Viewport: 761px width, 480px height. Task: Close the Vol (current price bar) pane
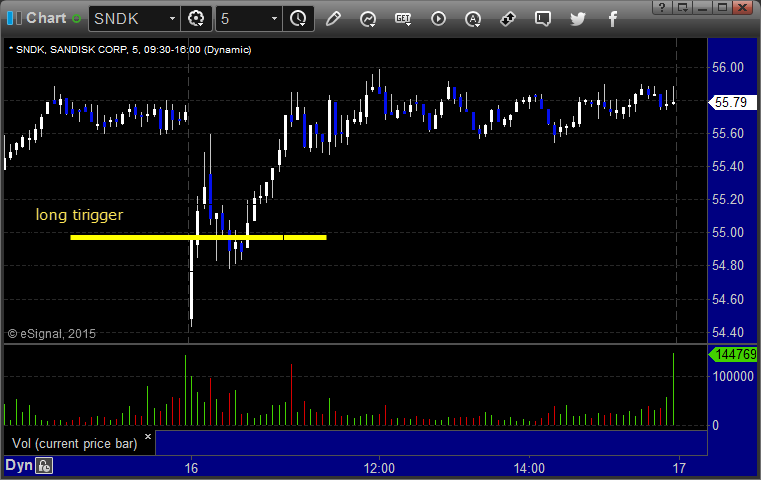click(148, 436)
